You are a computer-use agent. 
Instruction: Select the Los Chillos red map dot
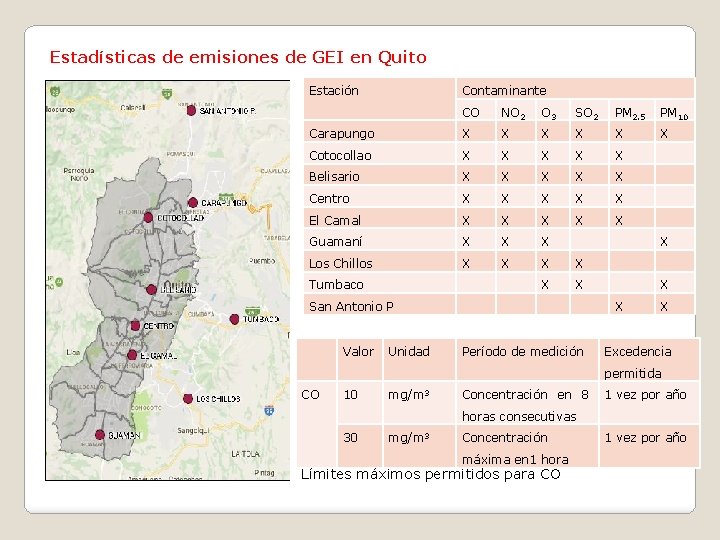point(187,399)
